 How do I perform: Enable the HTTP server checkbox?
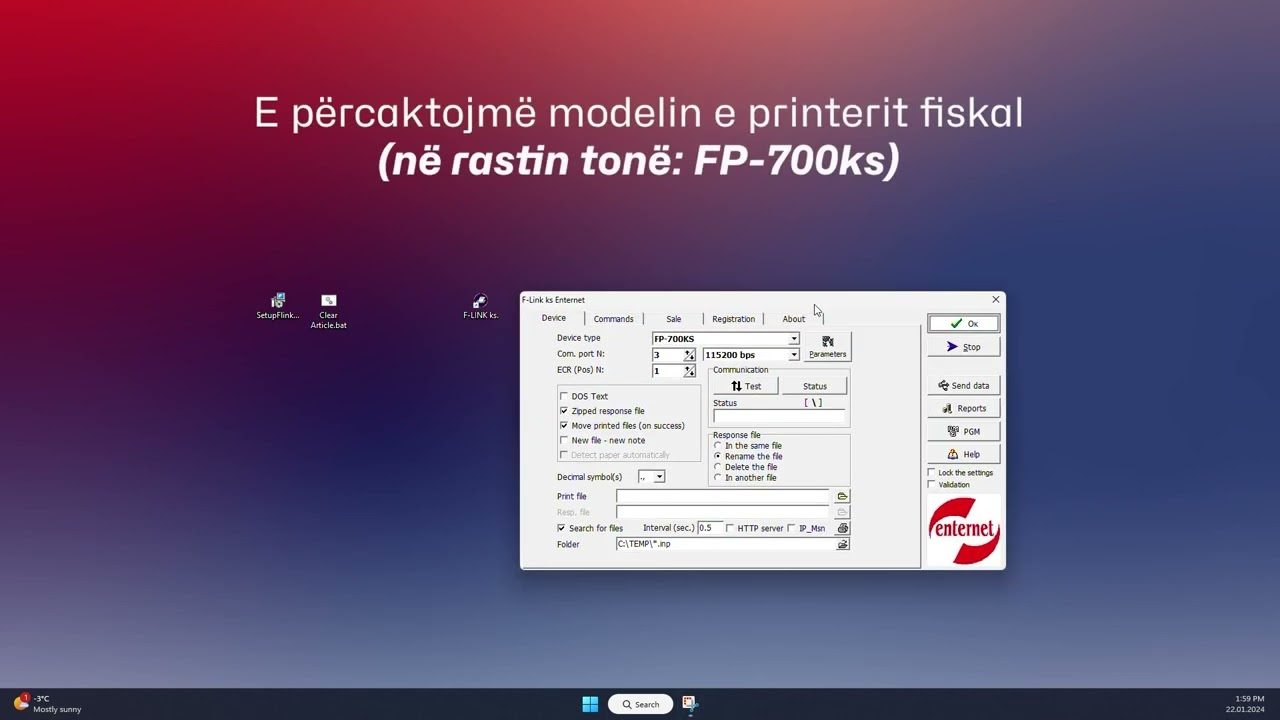(730, 528)
